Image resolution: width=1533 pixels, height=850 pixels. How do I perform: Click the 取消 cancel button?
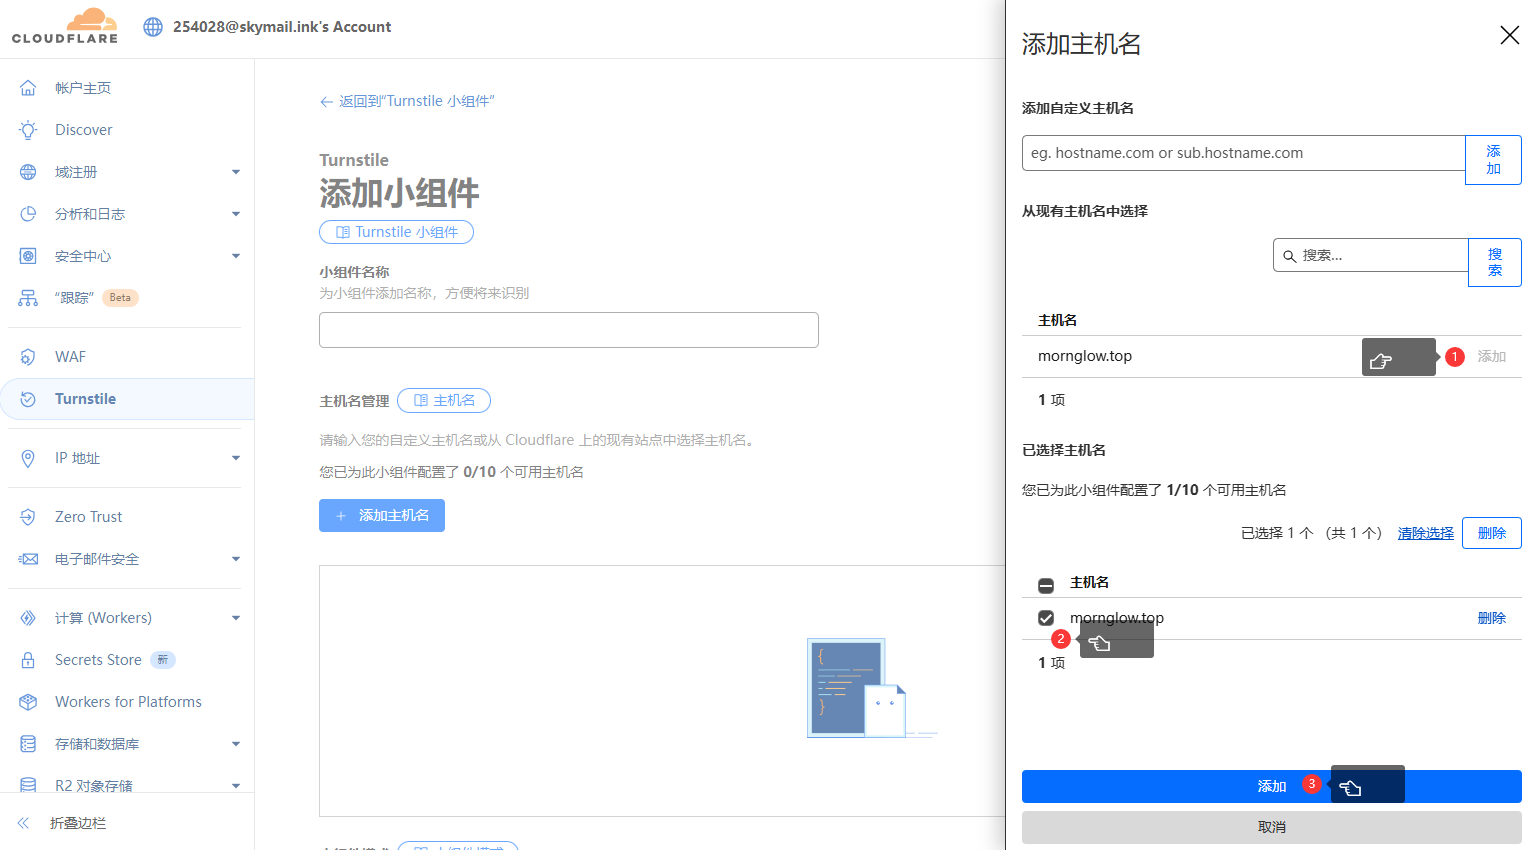pos(1271,827)
